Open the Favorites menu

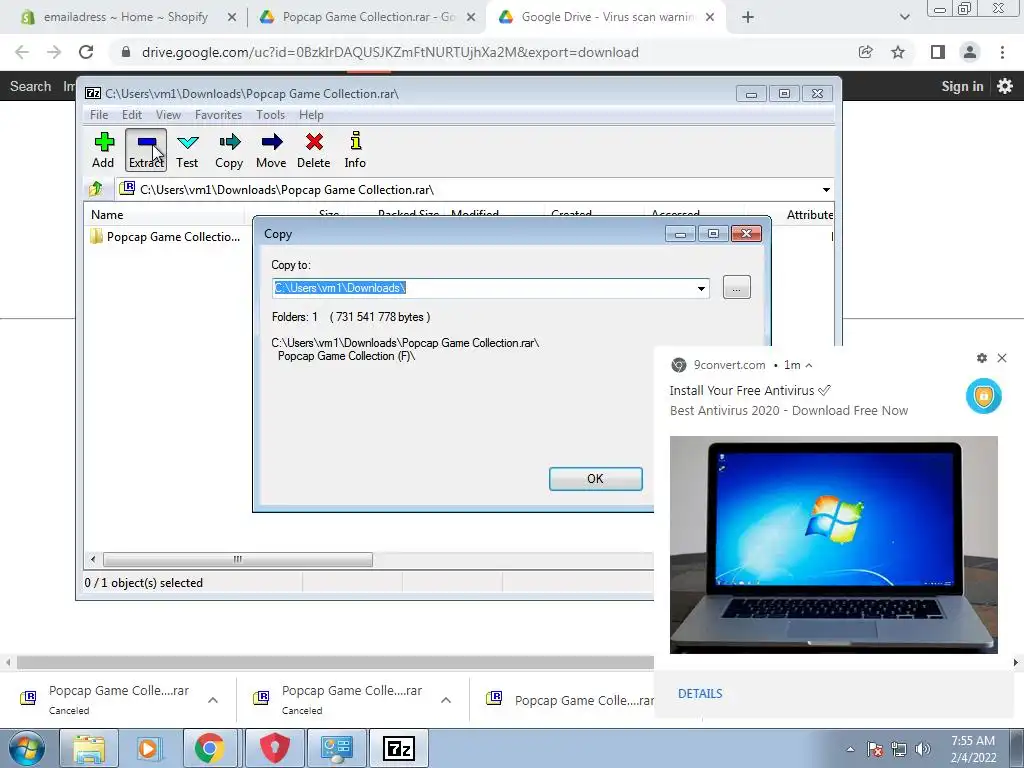(218, 115)
